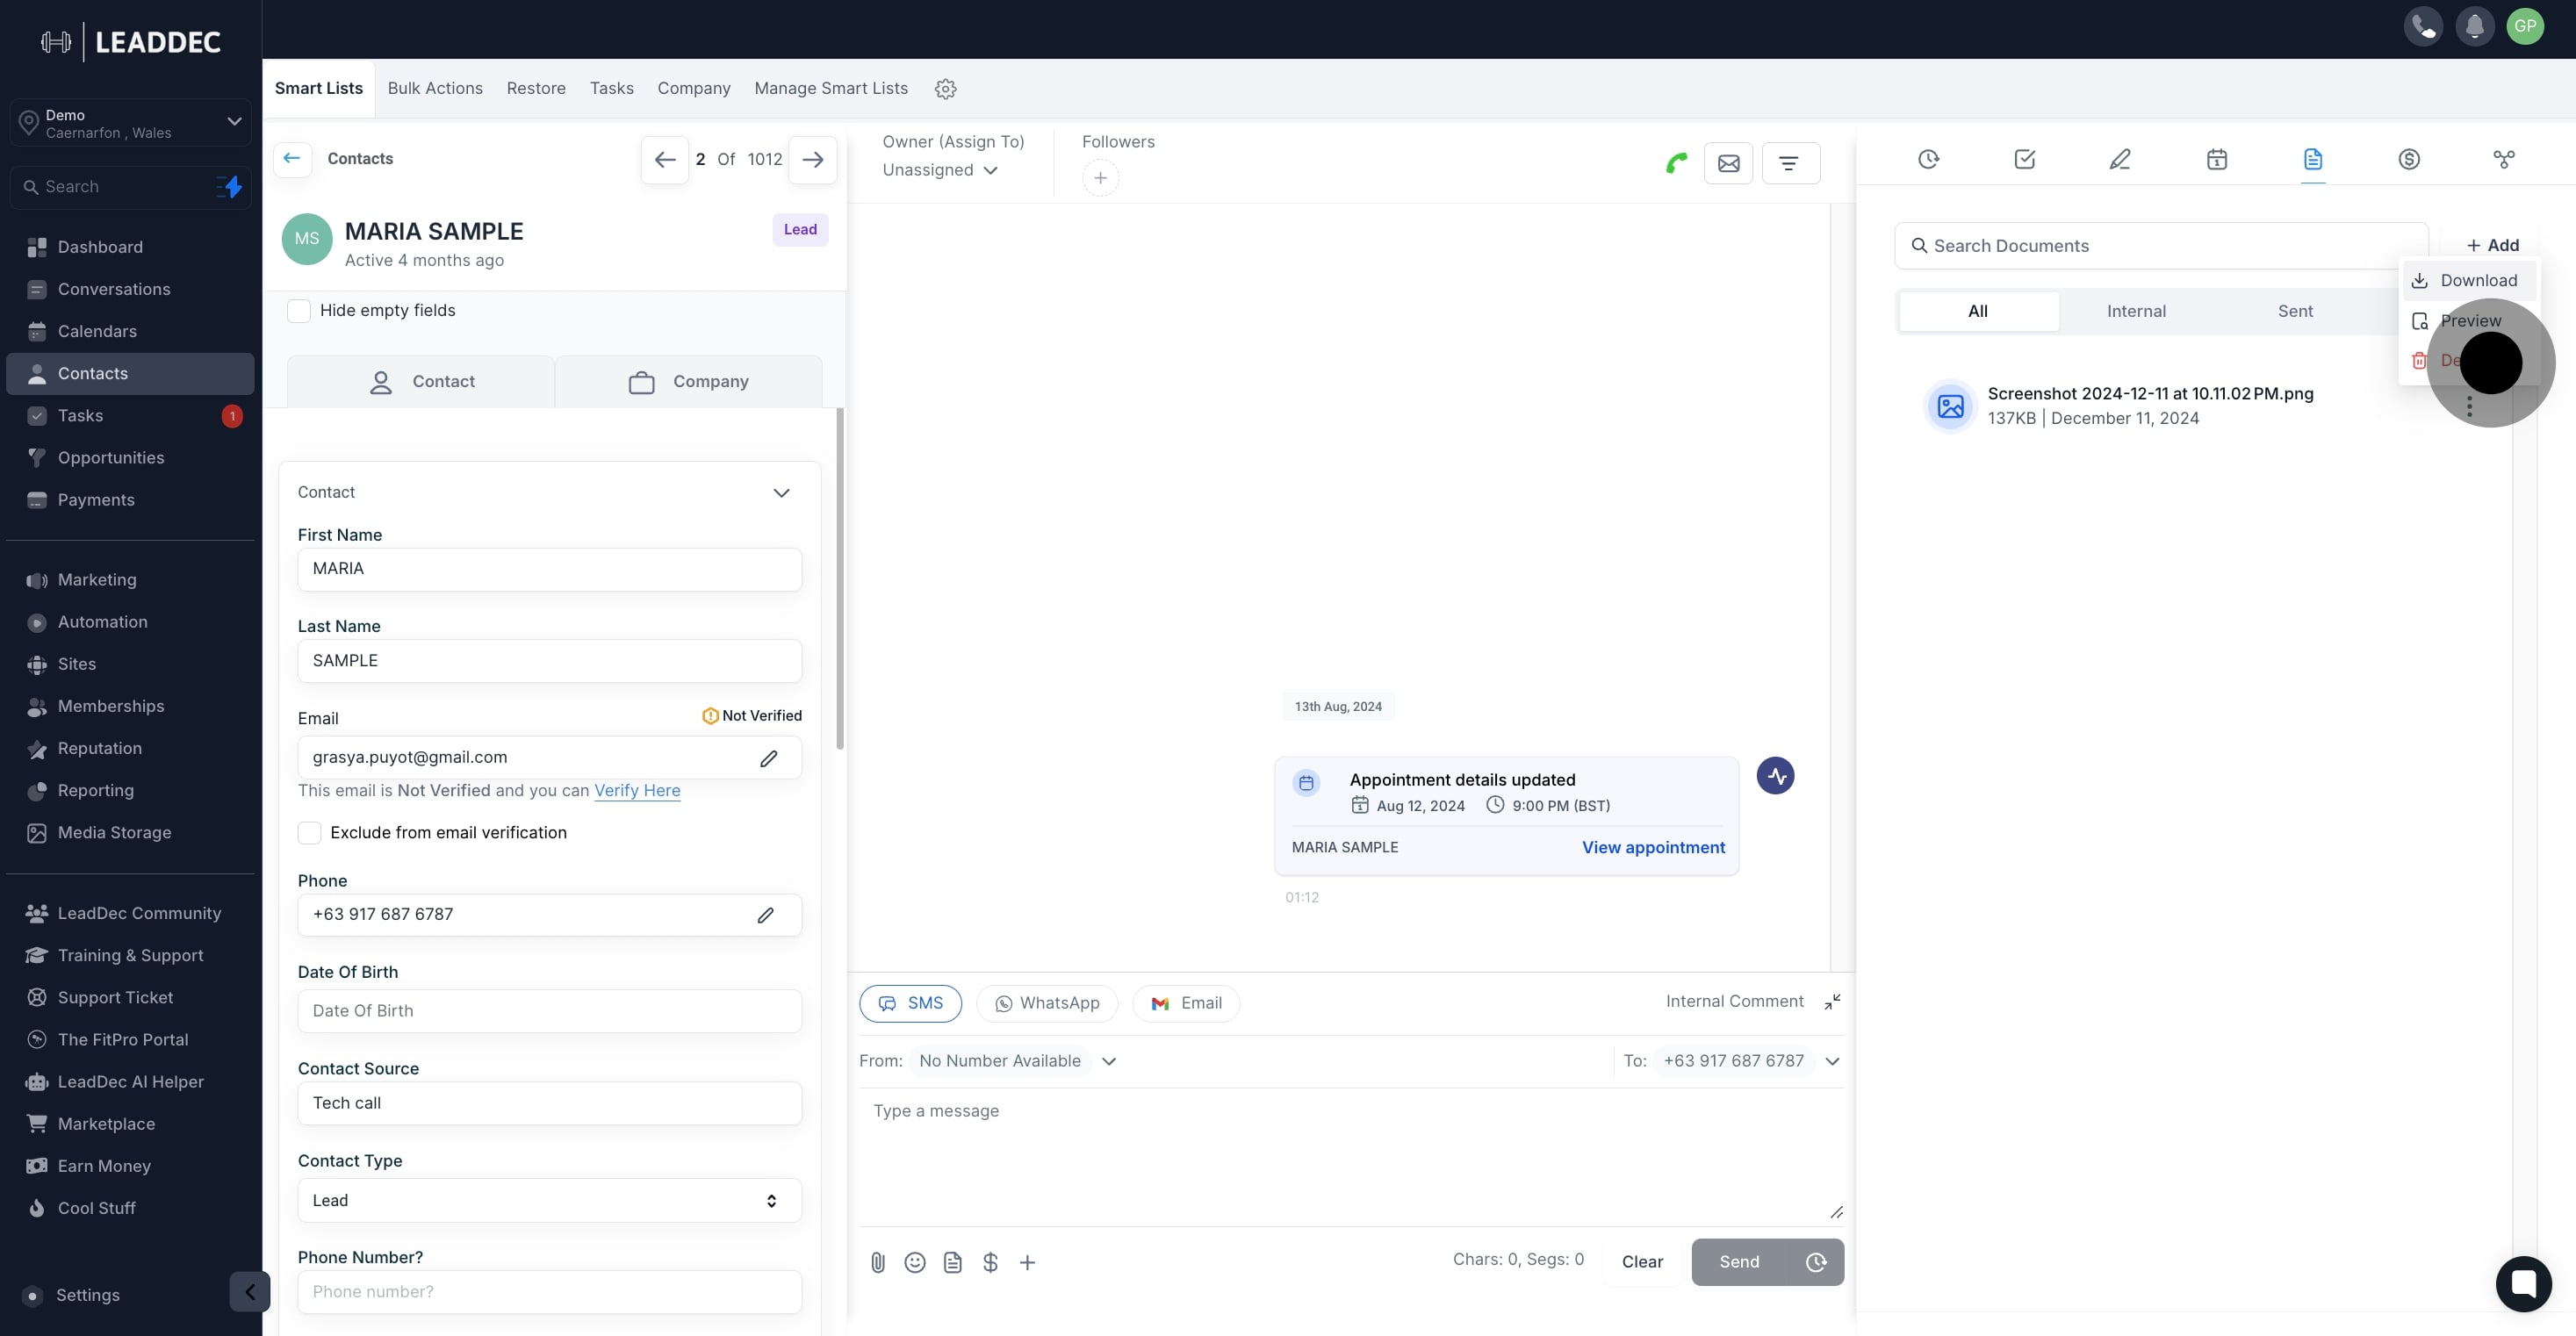The width and height of the screenshot is (2576, 1336).
Task: Open the Screenshot 2024-12-11 document thumbnail
Action: [1950, 406]
